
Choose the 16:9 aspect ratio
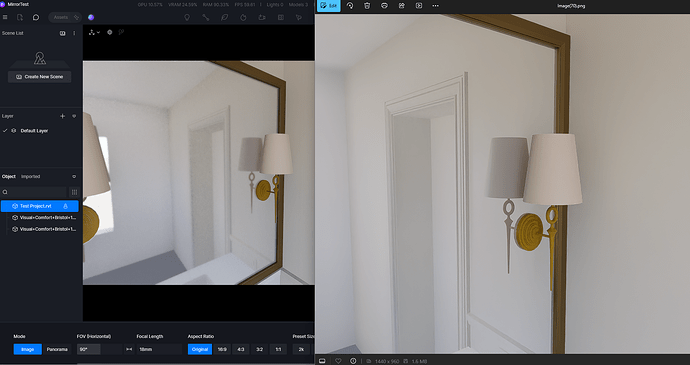[222, 349]
